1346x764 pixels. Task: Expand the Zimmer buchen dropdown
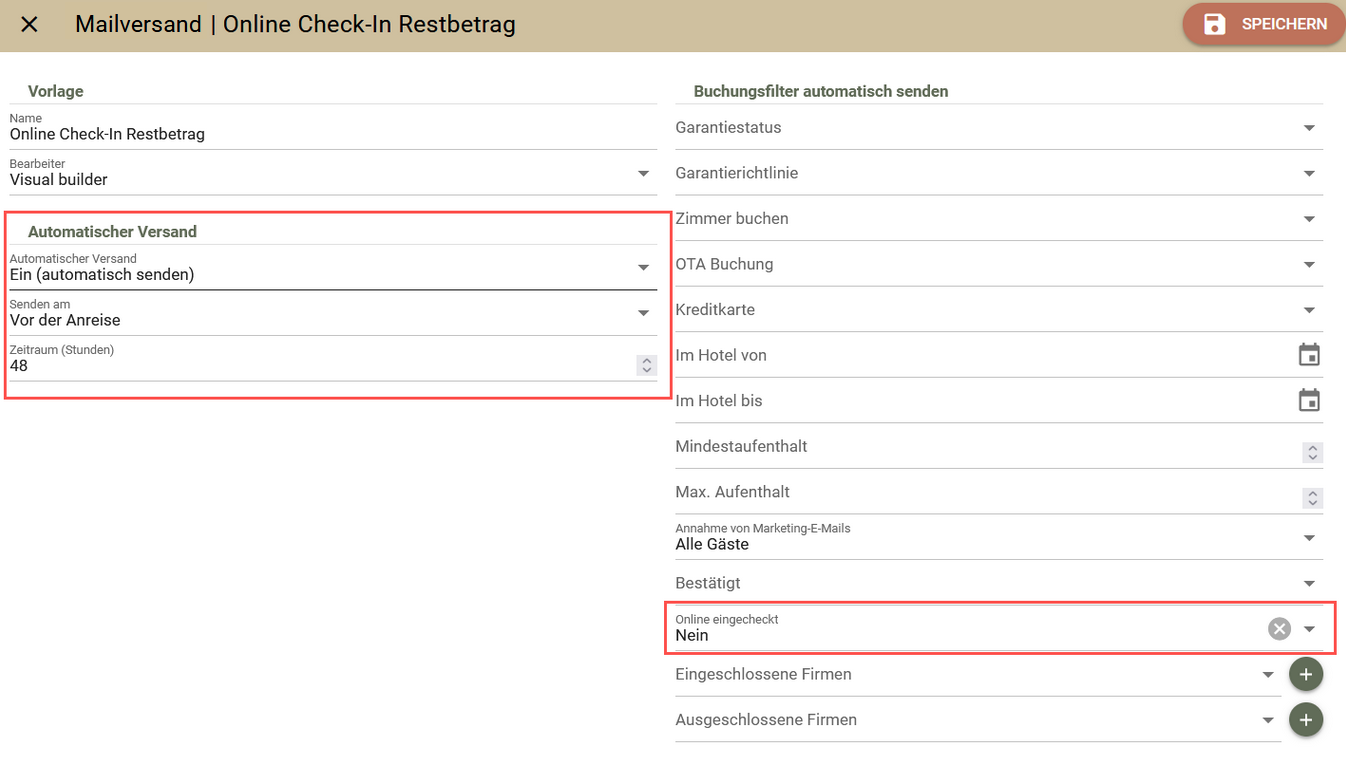[x=999, y=219]
